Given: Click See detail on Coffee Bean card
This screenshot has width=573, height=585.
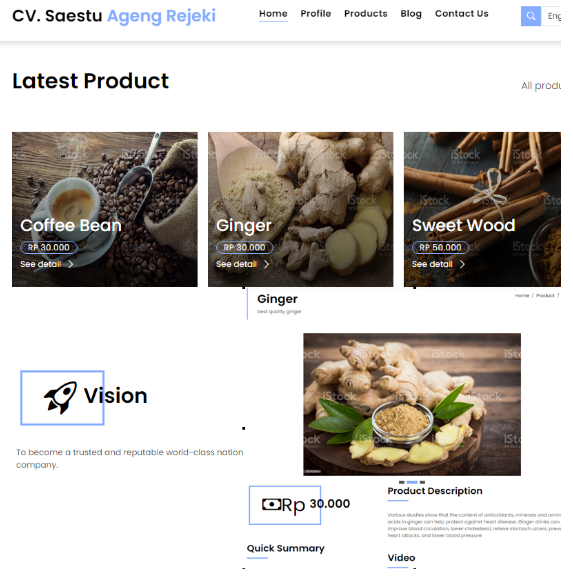Looking at the screenshot, I should pyautogui.click(x=41, y=264).
